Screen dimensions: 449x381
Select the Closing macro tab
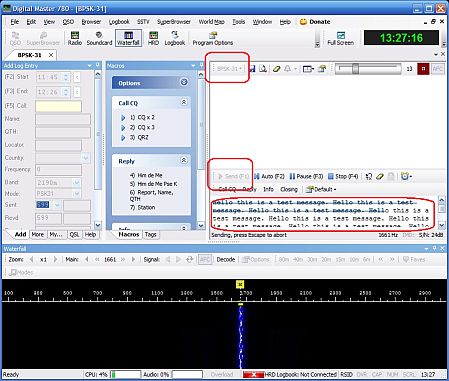(289, 189)
